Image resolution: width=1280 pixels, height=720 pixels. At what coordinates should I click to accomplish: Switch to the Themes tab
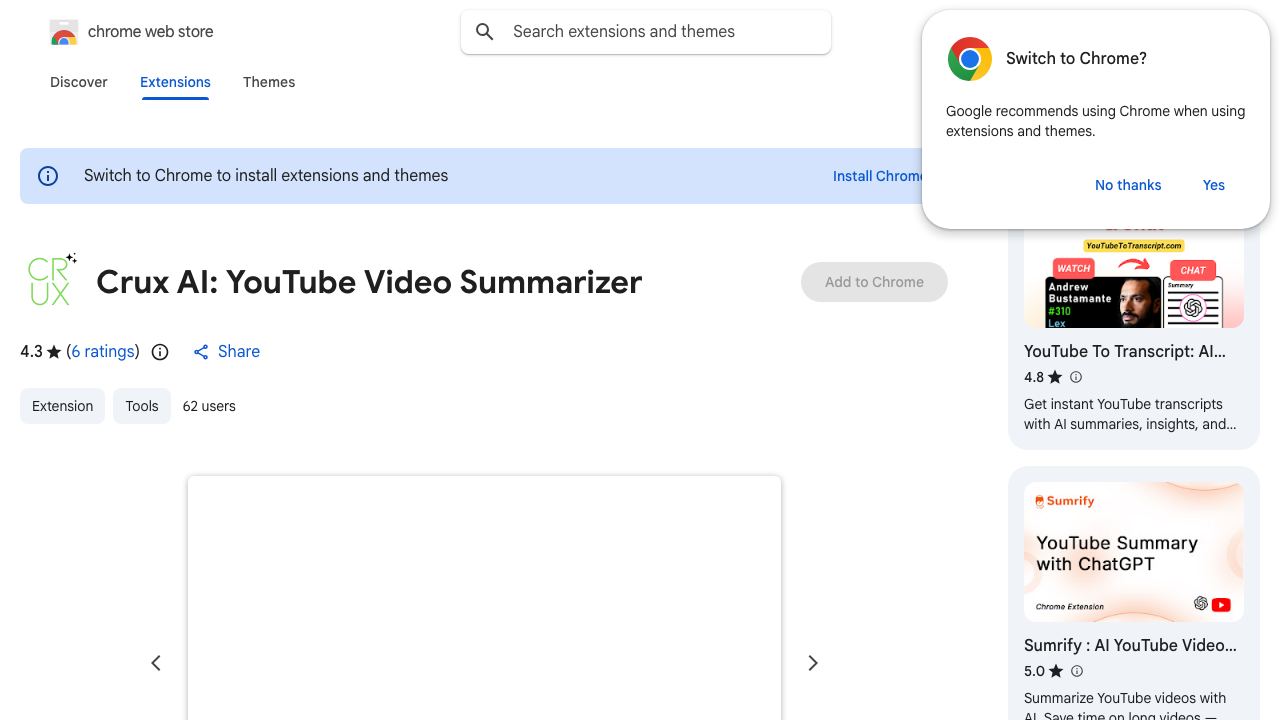(x=269, y=82)
